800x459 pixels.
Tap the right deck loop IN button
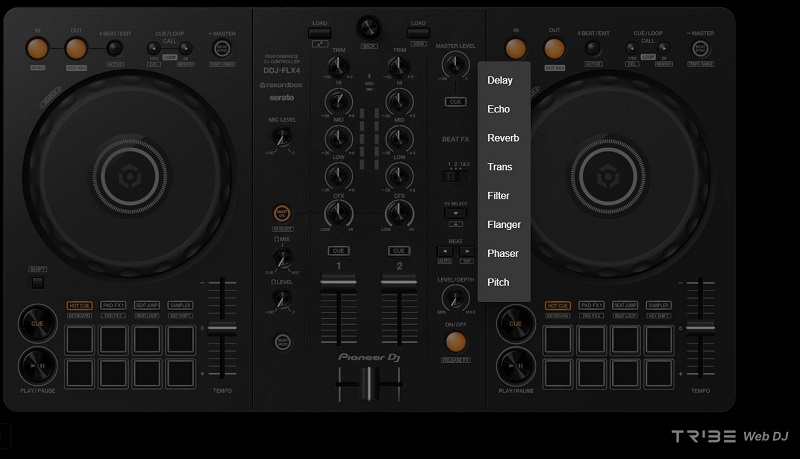tap(516, 49)
